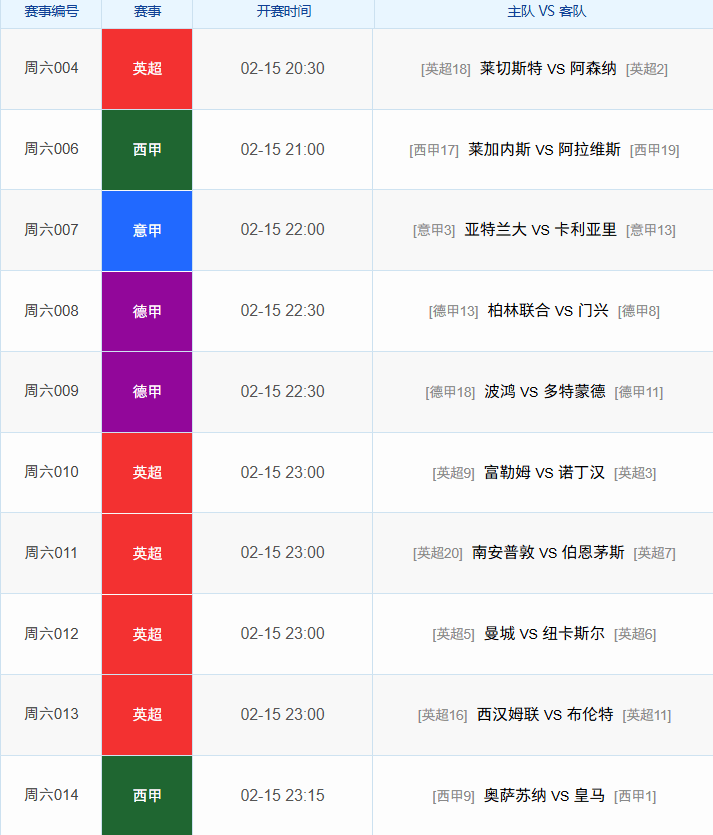Click the blue 意甲 league cell
The image size is (713, 835).
click(147, 231)
